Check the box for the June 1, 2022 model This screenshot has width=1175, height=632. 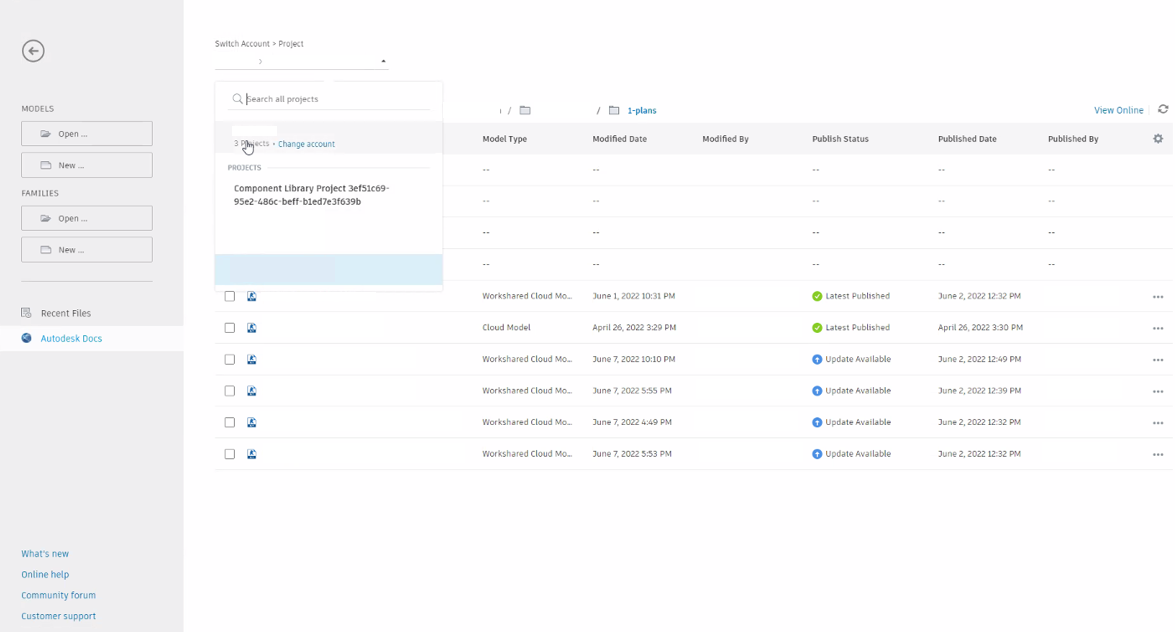[230, 296]
